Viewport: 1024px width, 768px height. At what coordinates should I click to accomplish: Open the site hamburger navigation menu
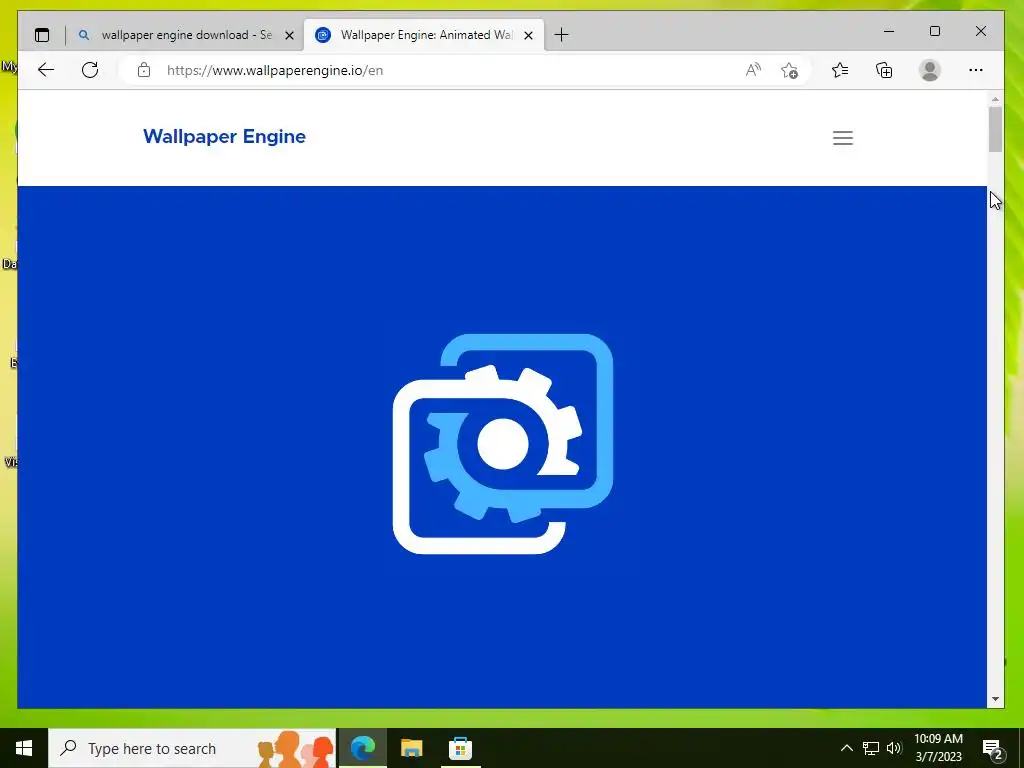coord(842,138)
